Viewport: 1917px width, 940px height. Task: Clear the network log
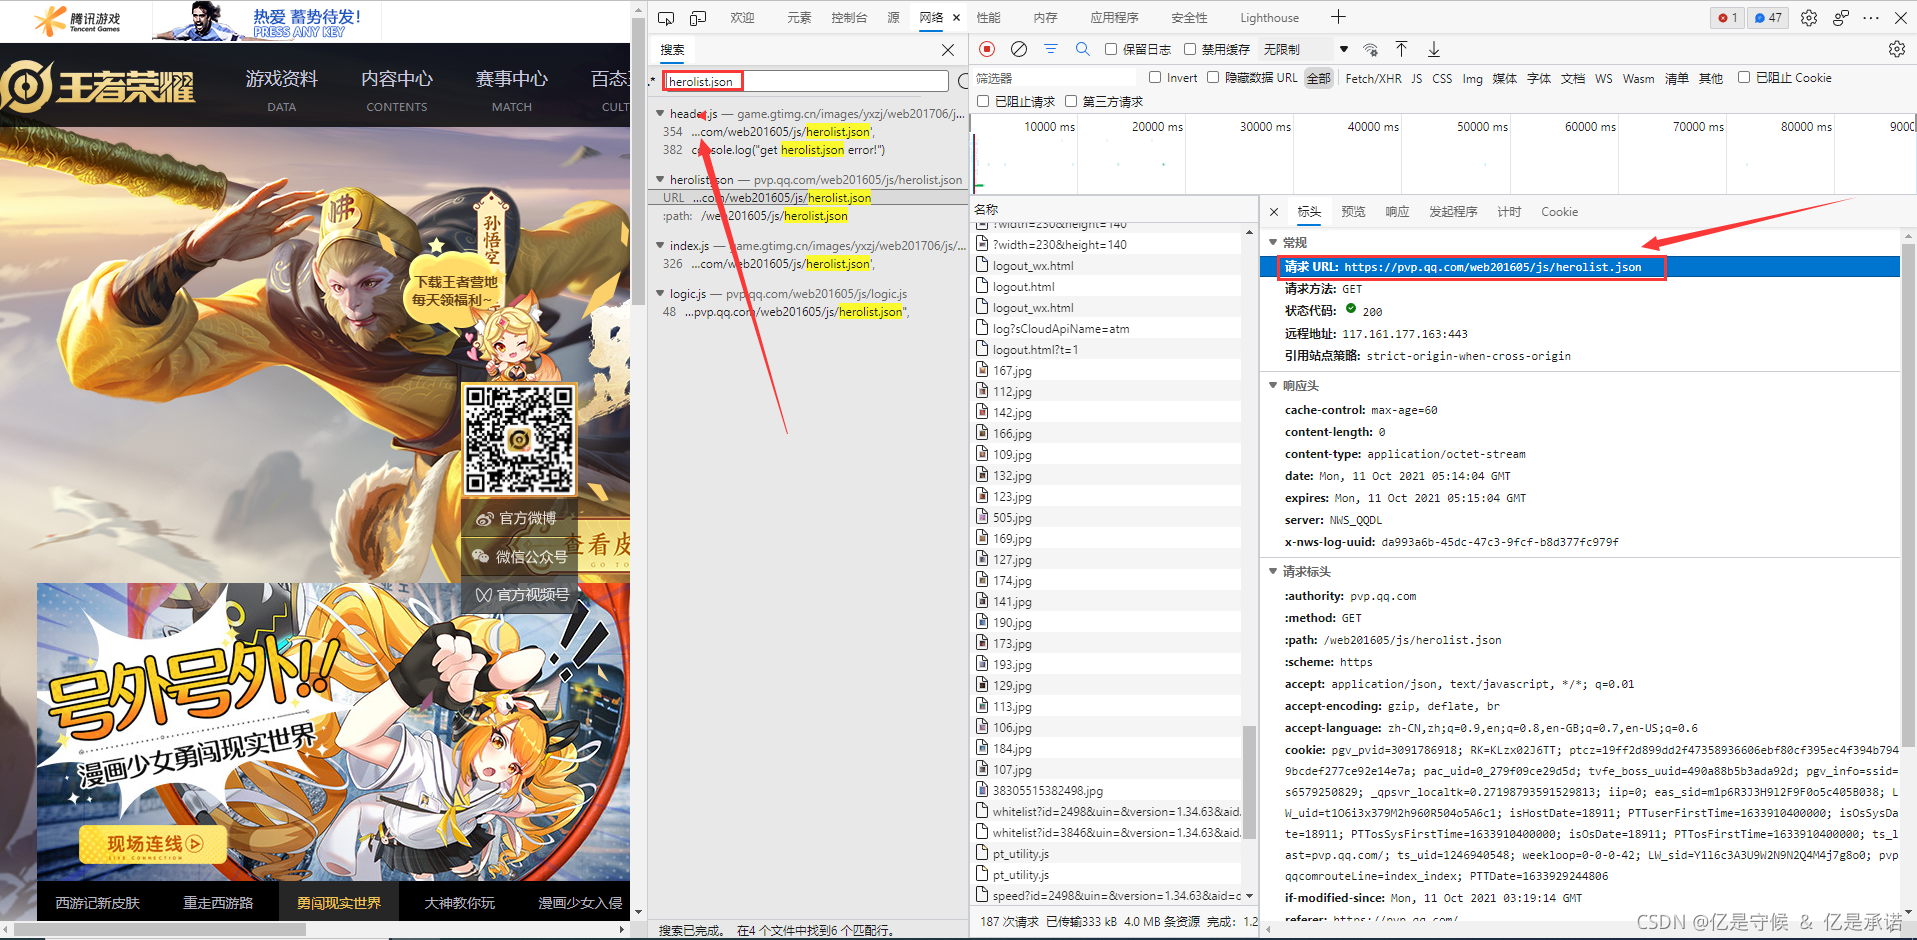pos(1019,49)
